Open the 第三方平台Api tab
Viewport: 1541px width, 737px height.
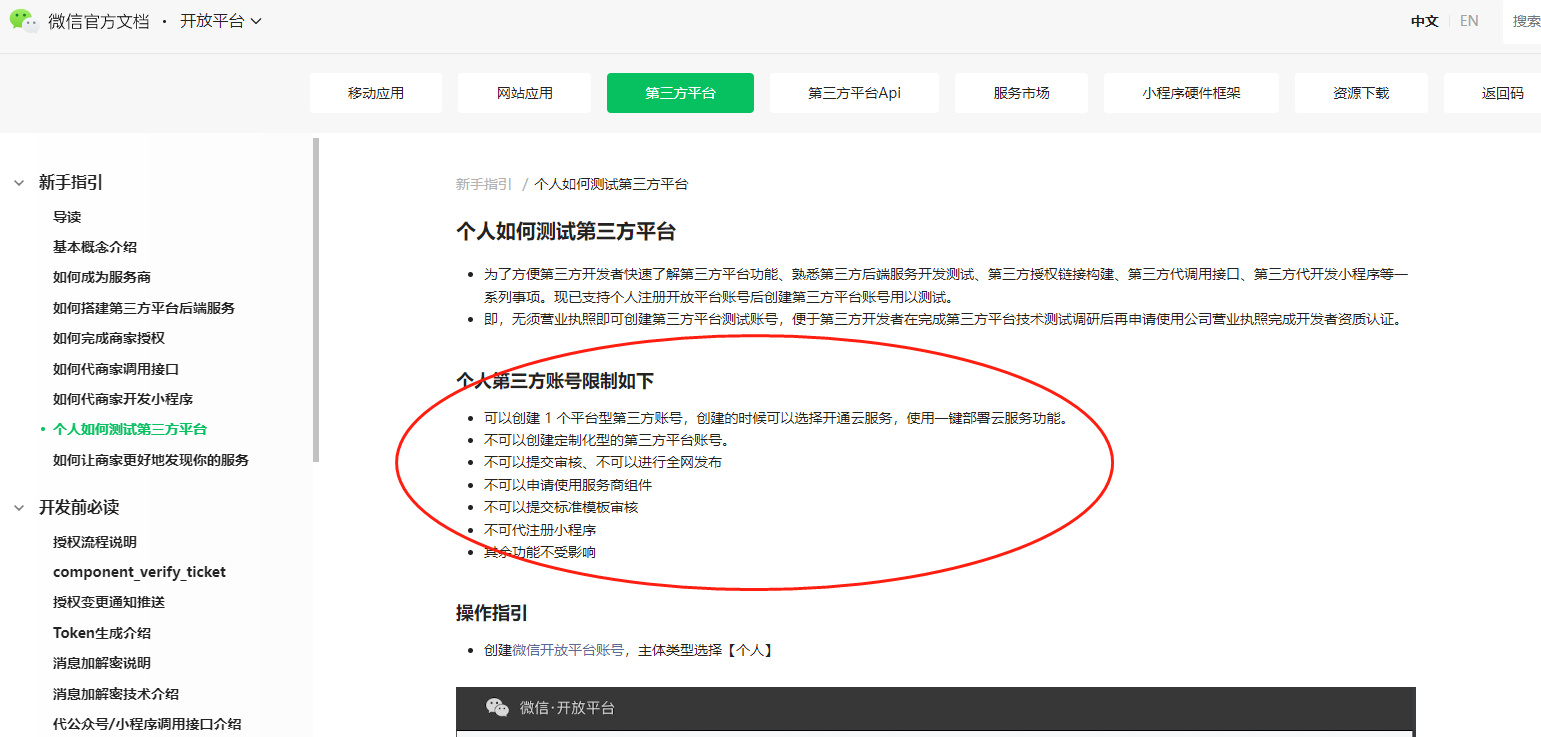click(855, 93)
